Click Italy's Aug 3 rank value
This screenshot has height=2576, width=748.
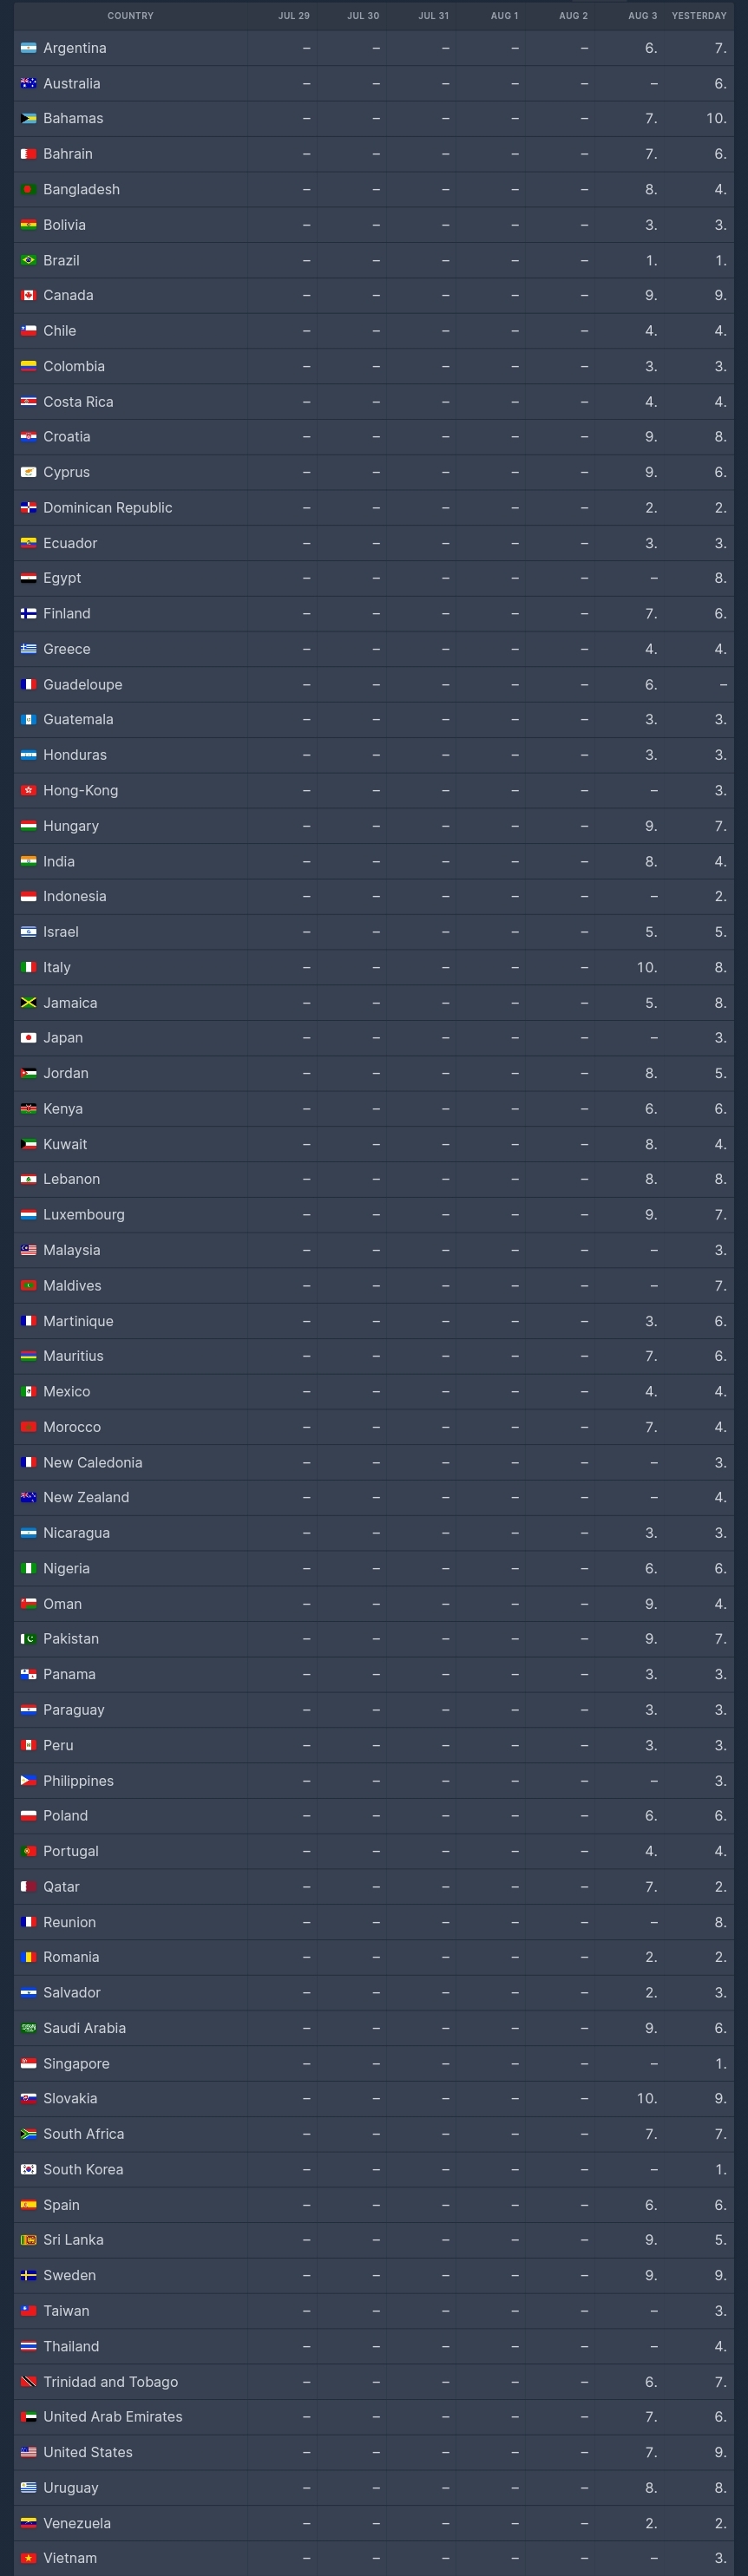[x=646, y=967]
